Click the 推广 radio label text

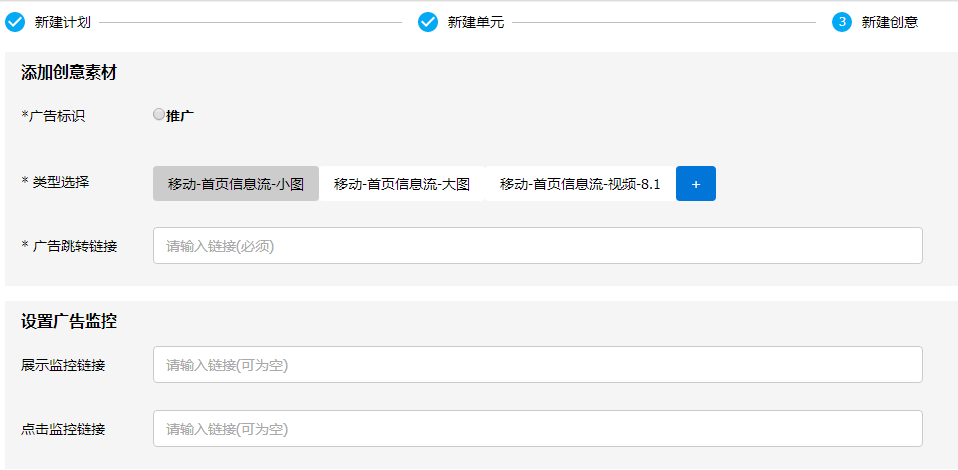pyautogui.click(x=180, y=116)
